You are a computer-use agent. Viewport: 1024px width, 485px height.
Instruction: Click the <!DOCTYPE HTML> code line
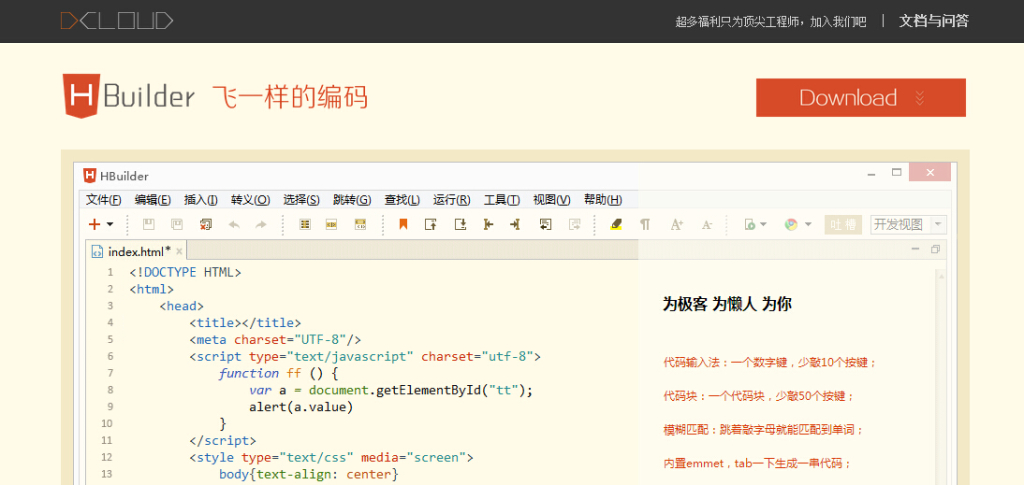point(185,272)
